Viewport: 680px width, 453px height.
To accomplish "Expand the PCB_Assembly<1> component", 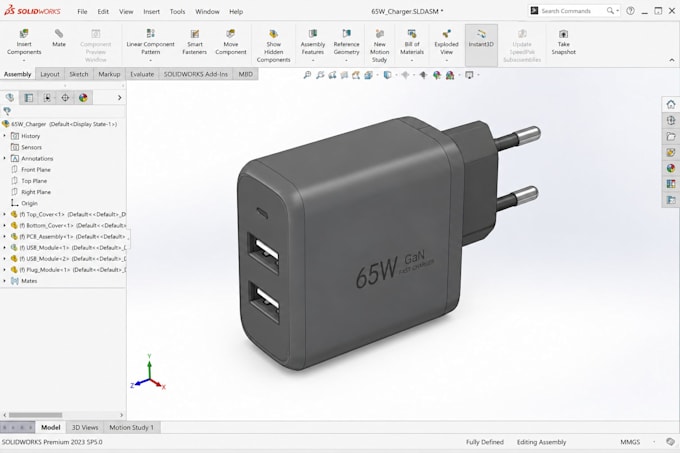I will tap(5, 236).
